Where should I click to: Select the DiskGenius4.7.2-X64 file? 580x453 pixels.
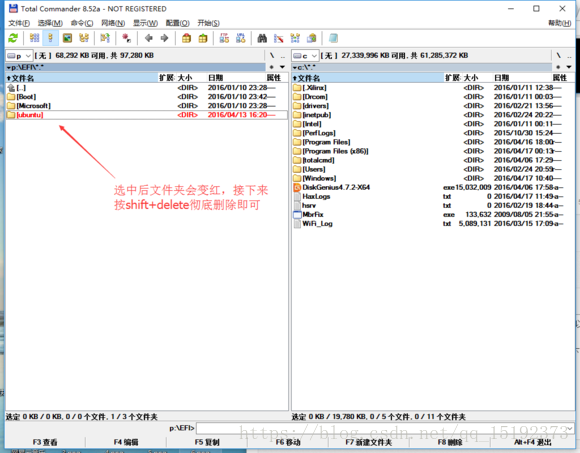[x=433, y=187]
